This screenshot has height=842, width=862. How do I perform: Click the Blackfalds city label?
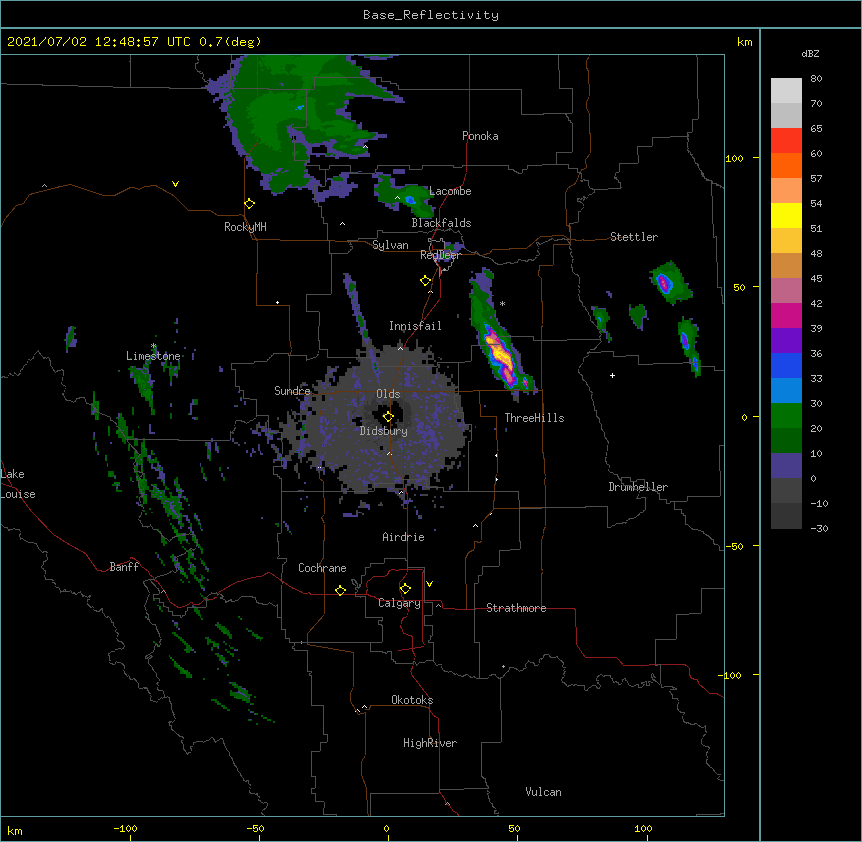[x=441, y=223]
